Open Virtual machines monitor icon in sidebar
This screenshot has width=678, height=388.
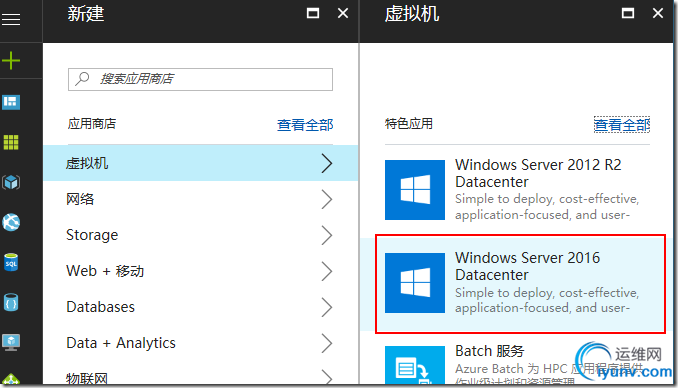[11, 342]
